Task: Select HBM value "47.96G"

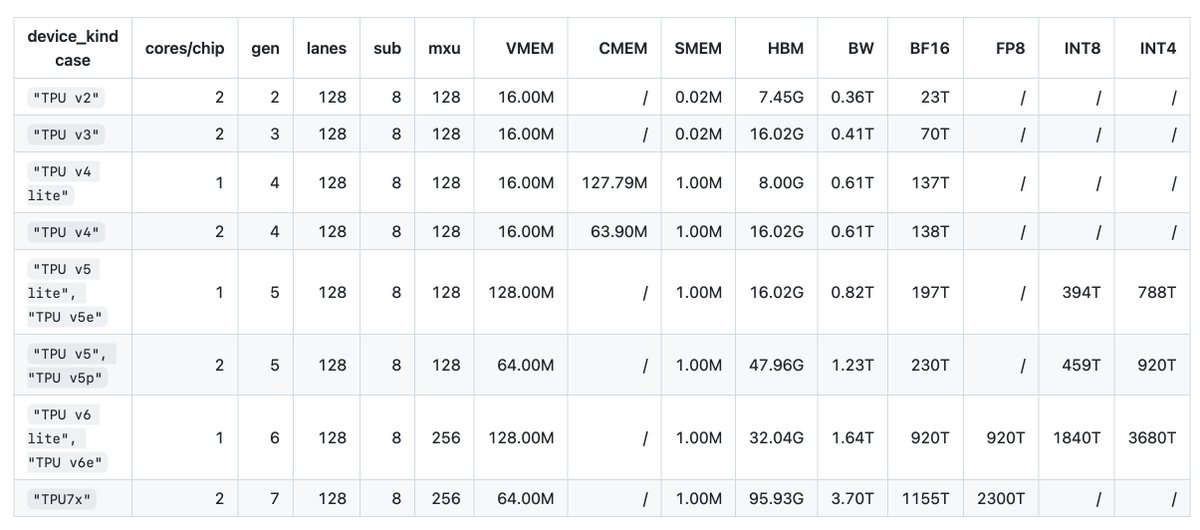Action: pos(778,365)
